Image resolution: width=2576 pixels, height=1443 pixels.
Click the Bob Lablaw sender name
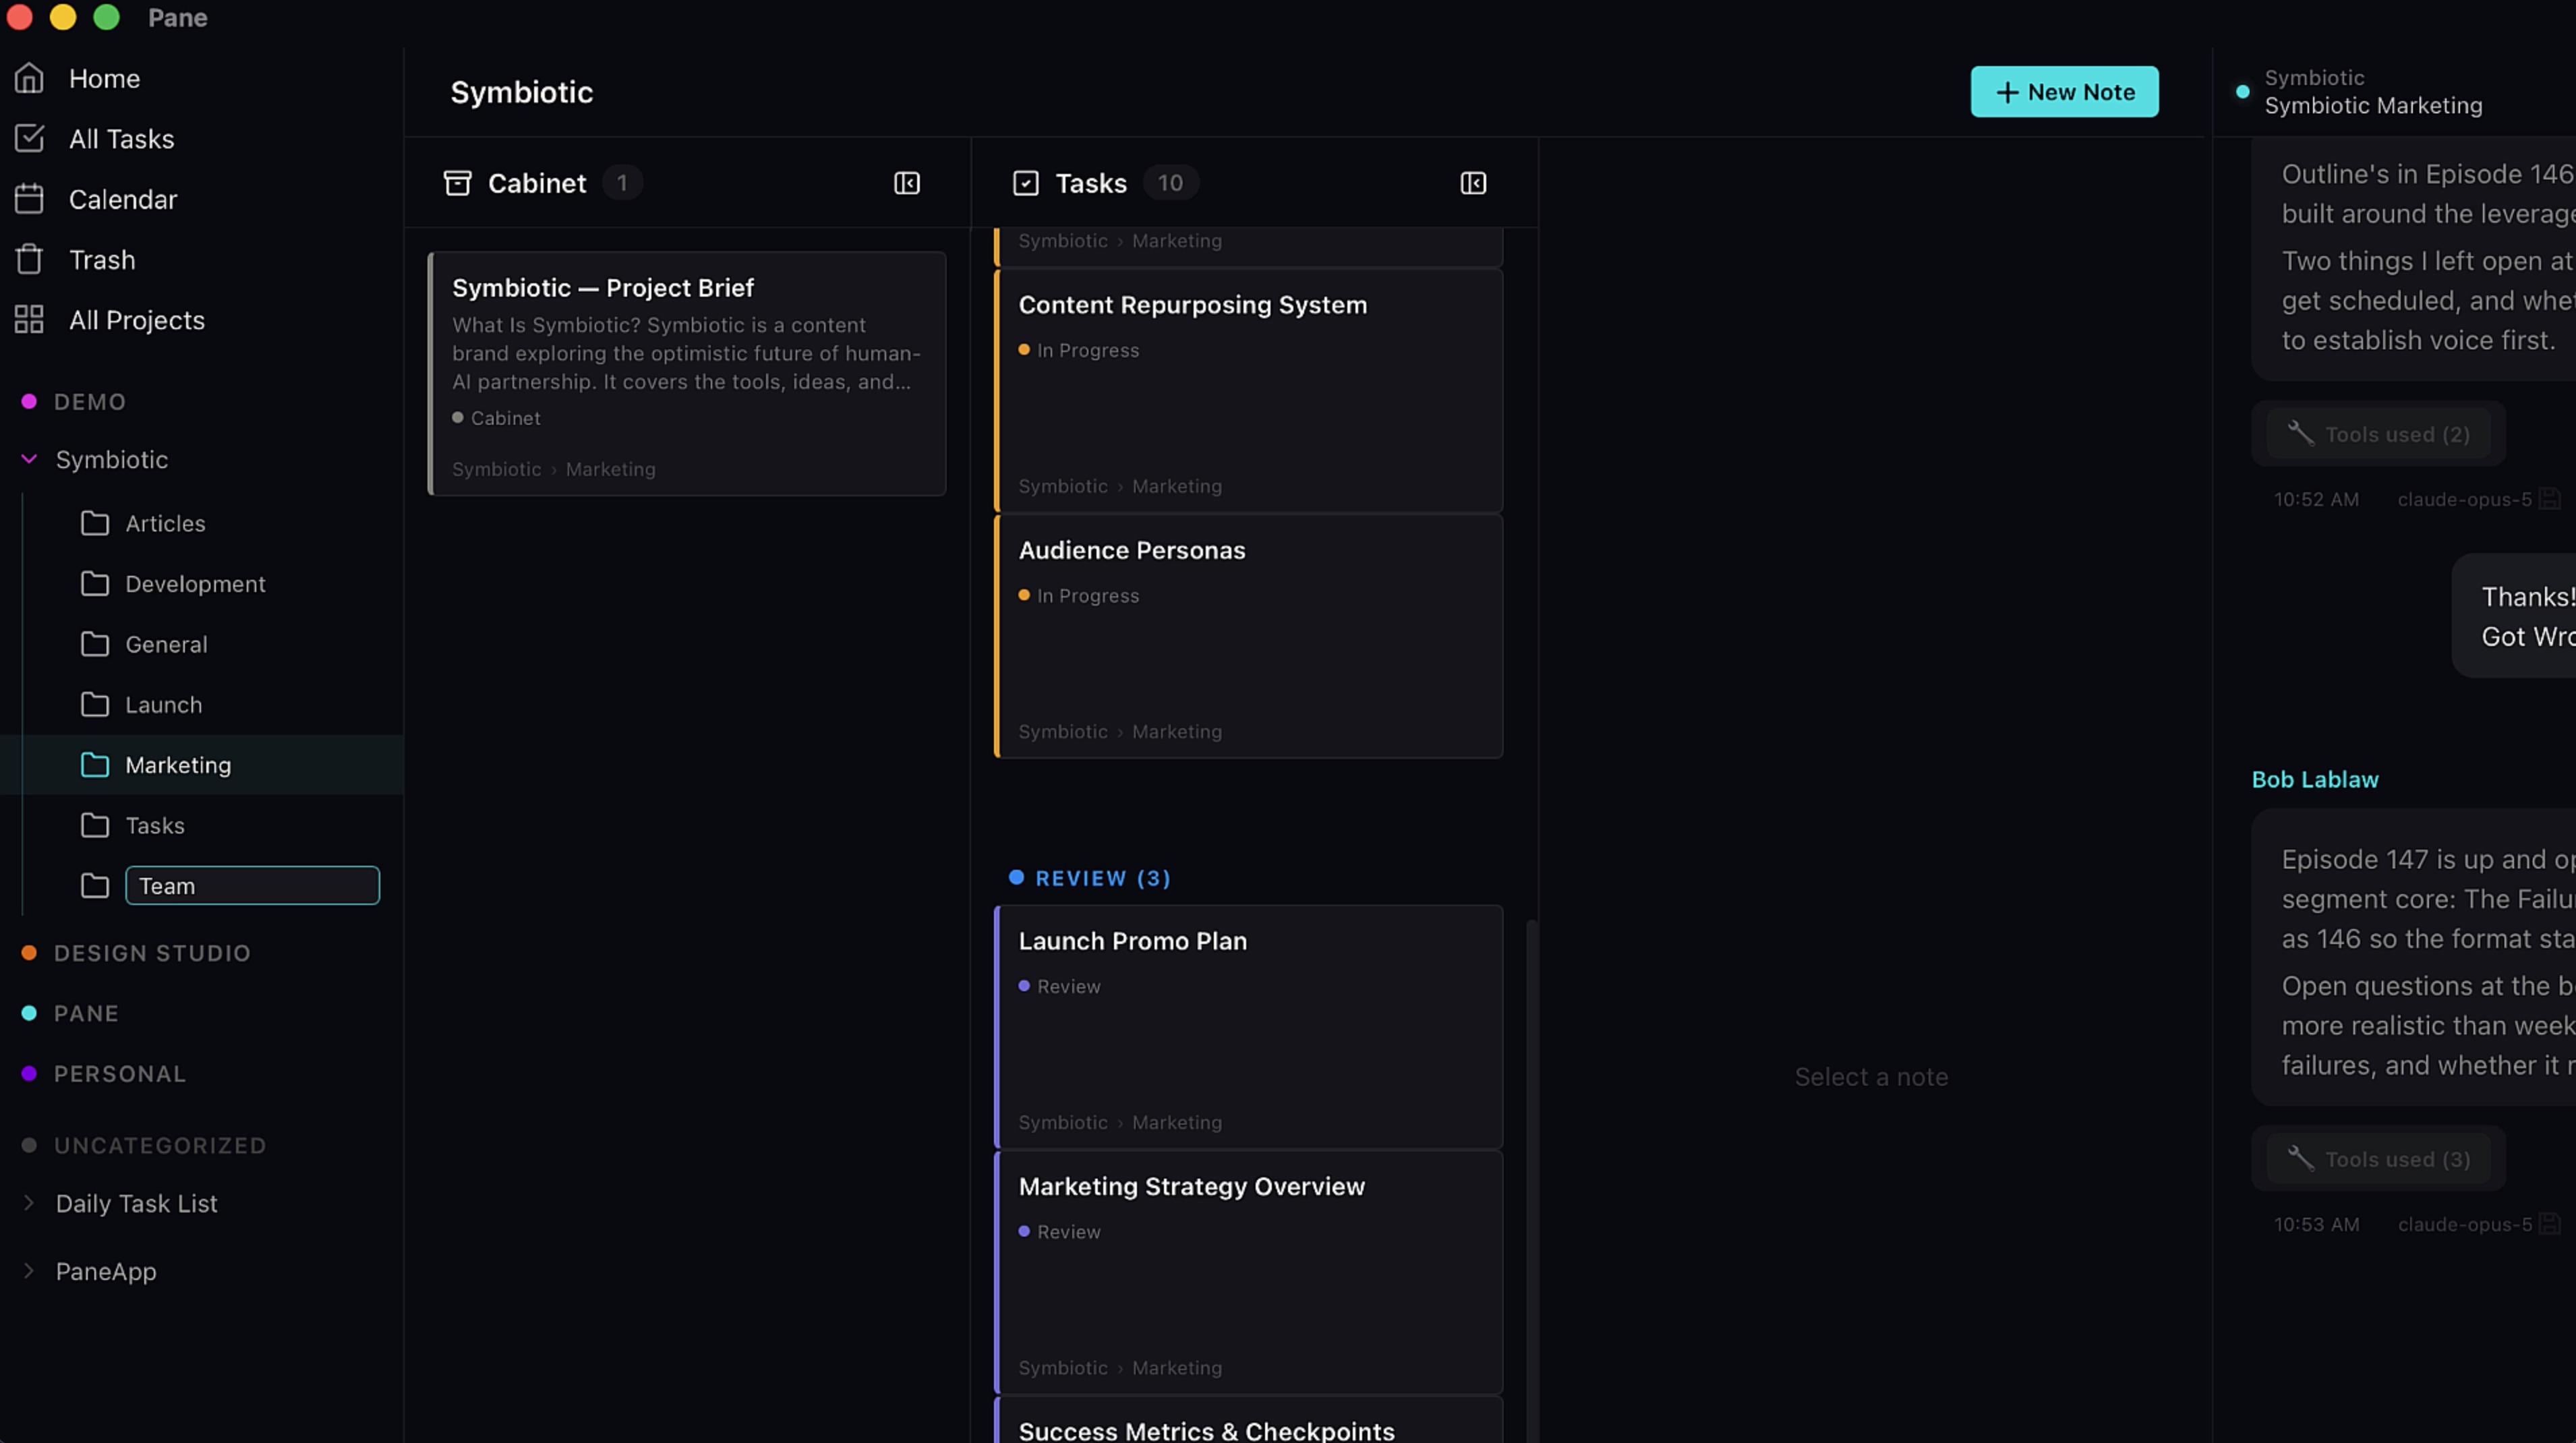2315,779
